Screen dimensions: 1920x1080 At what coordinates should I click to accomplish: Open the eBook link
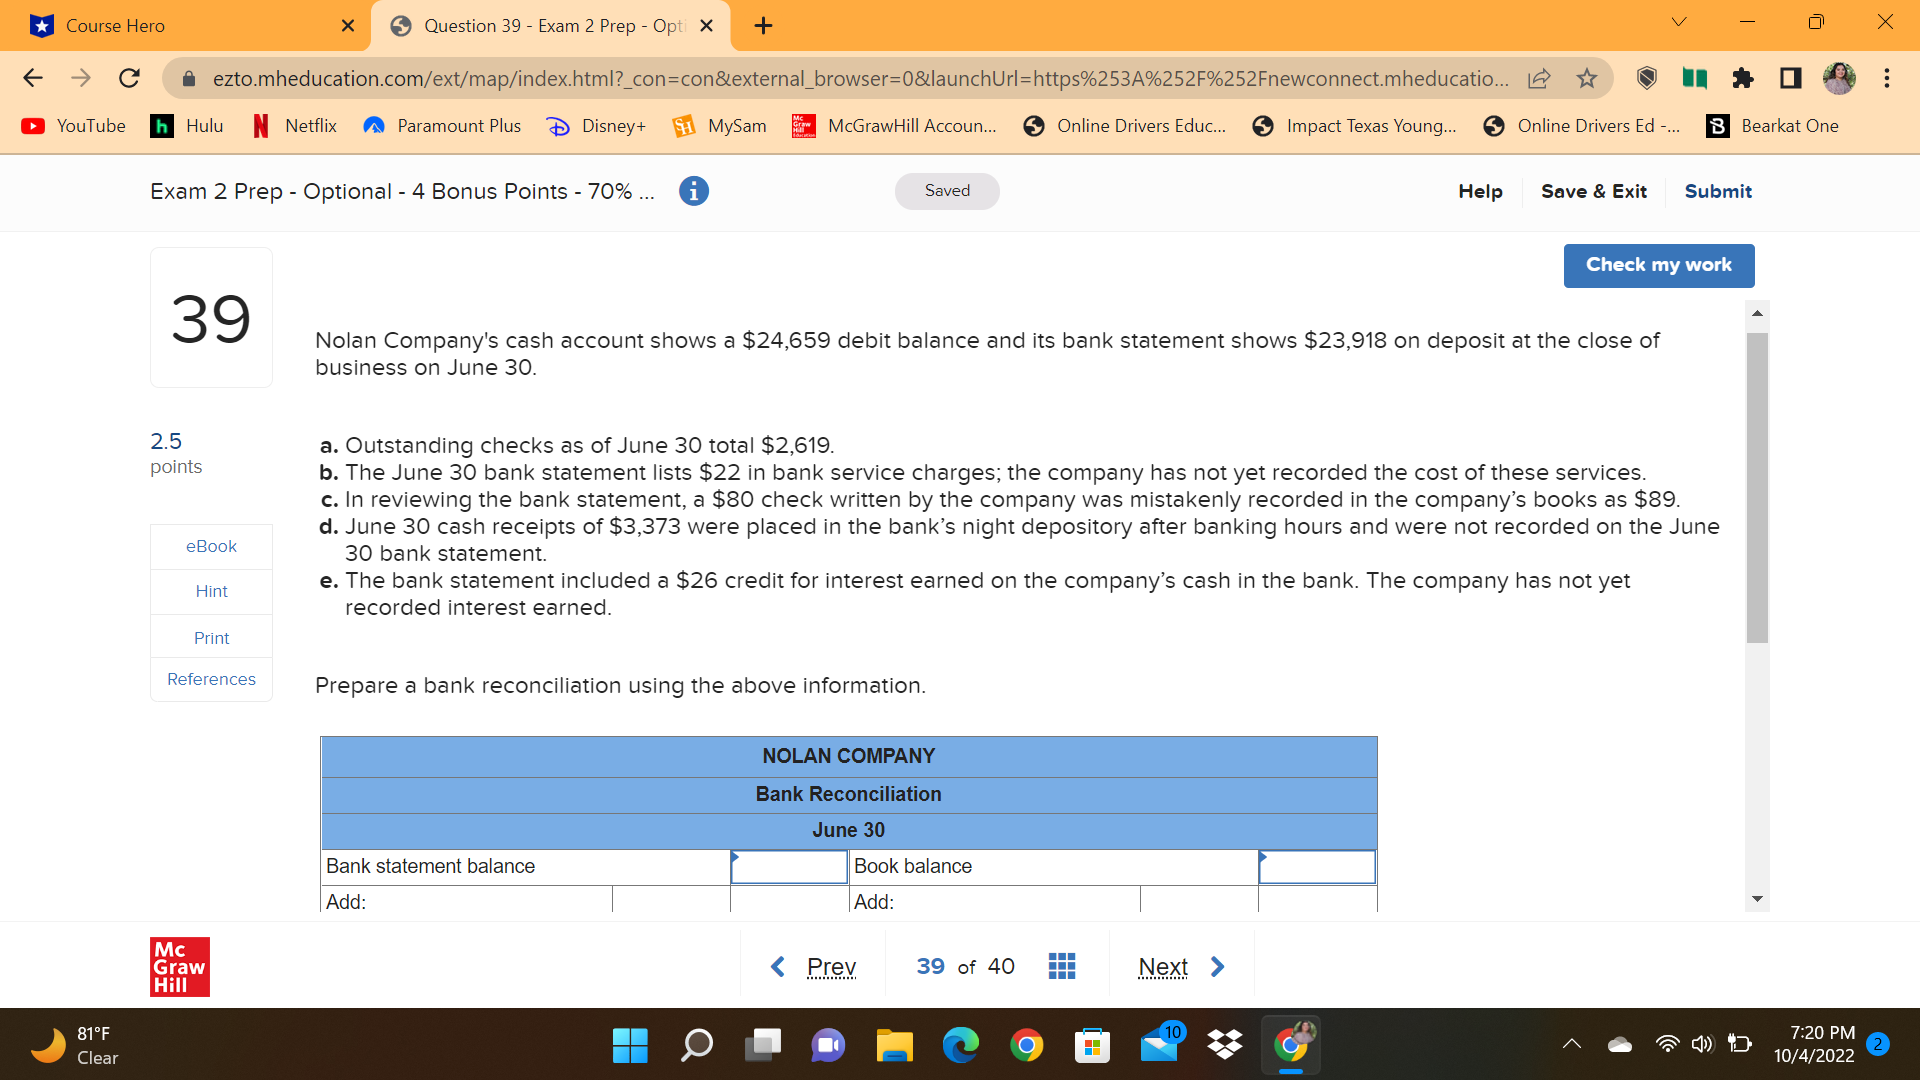click(211, 546)
